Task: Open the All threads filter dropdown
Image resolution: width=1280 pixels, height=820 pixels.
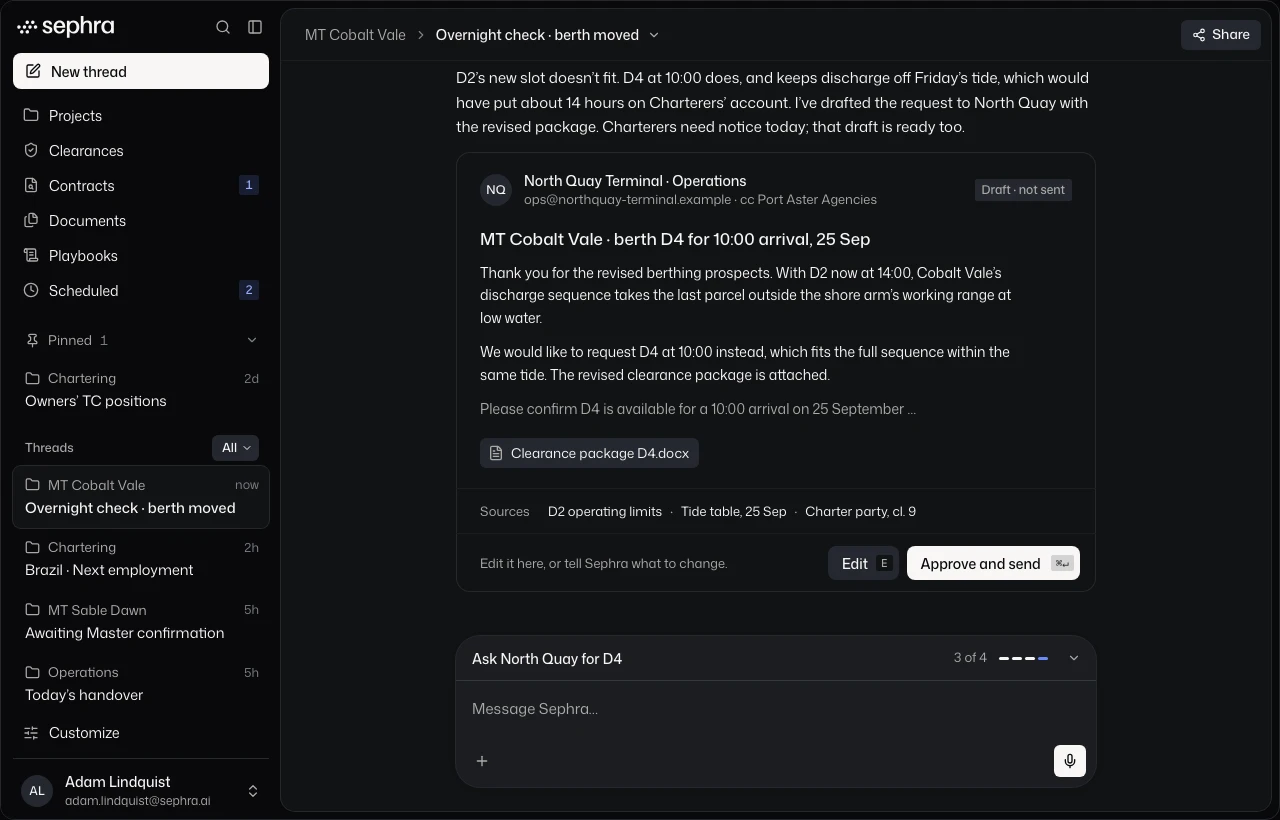Action: tap(235, 448)
